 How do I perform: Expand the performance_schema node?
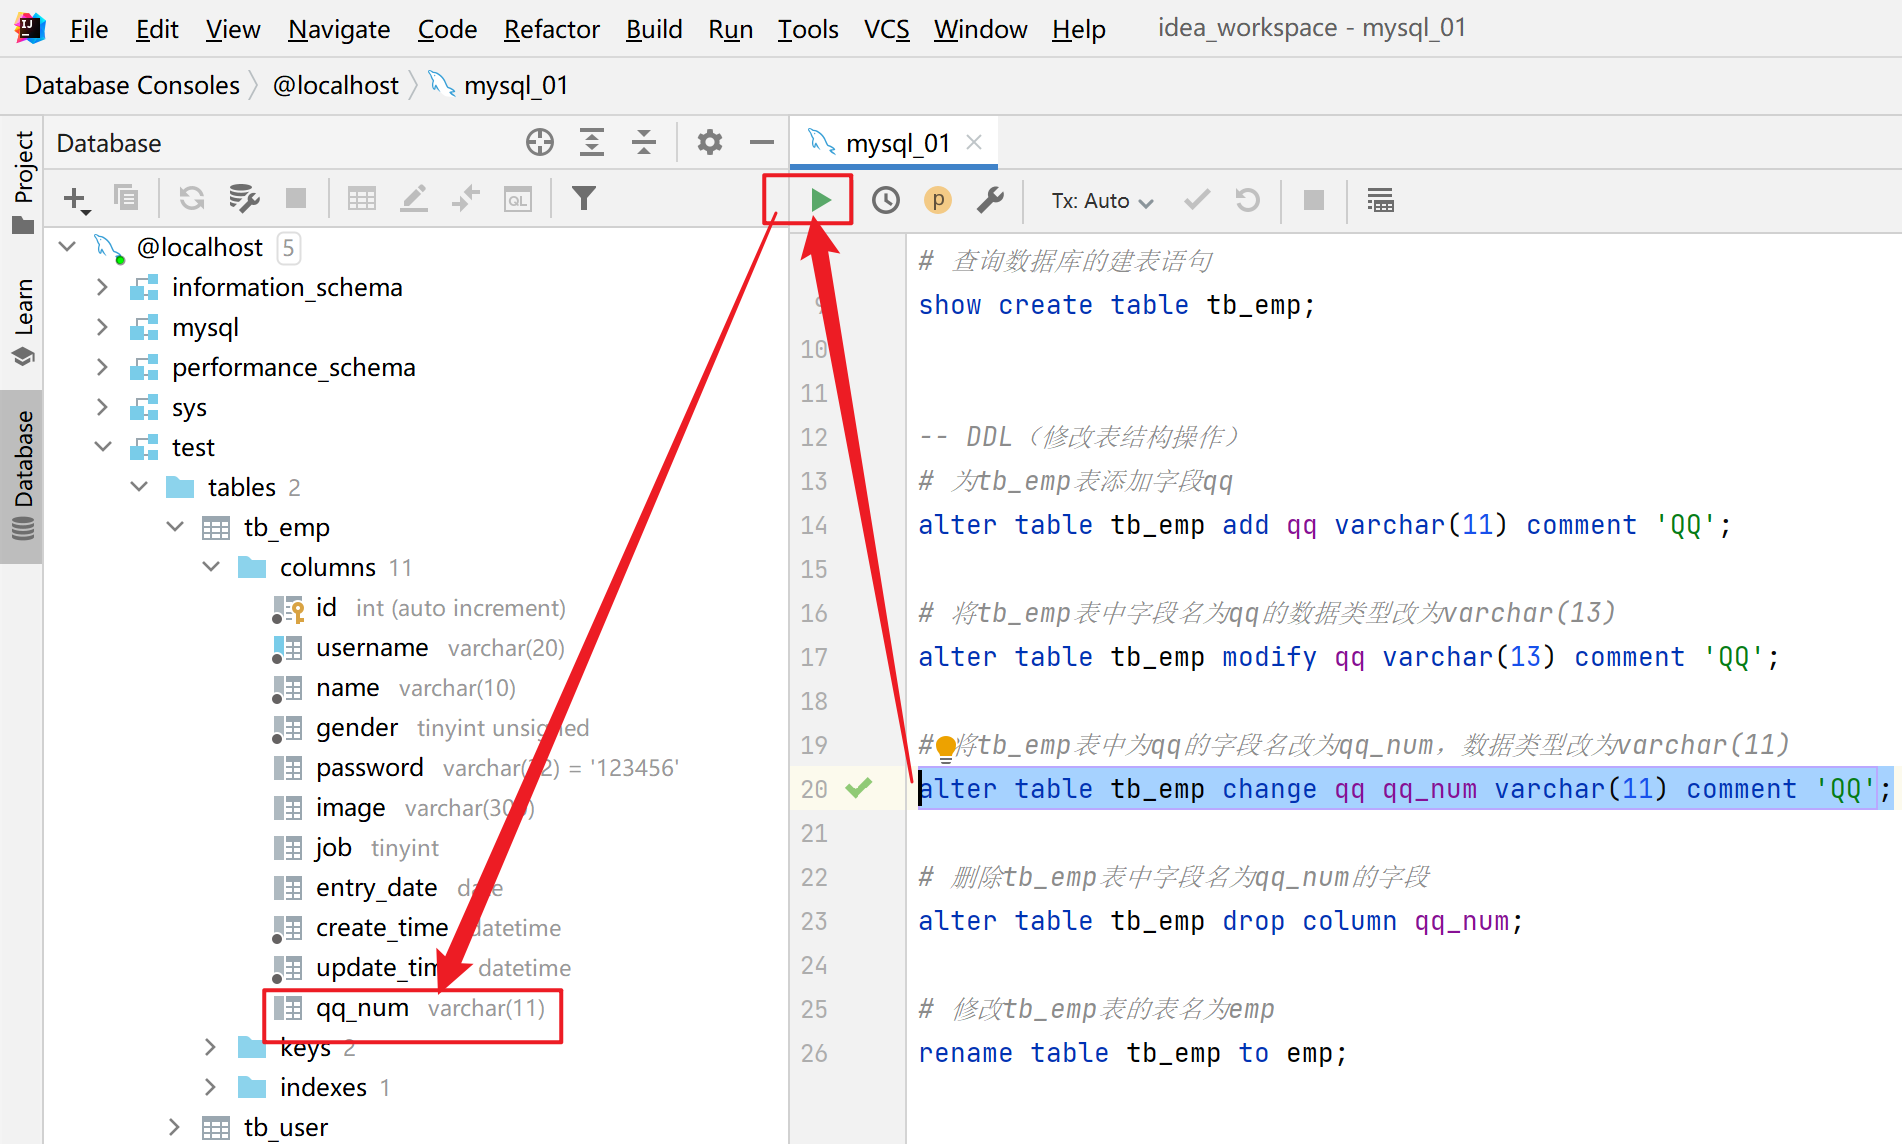tap(102, 367)
